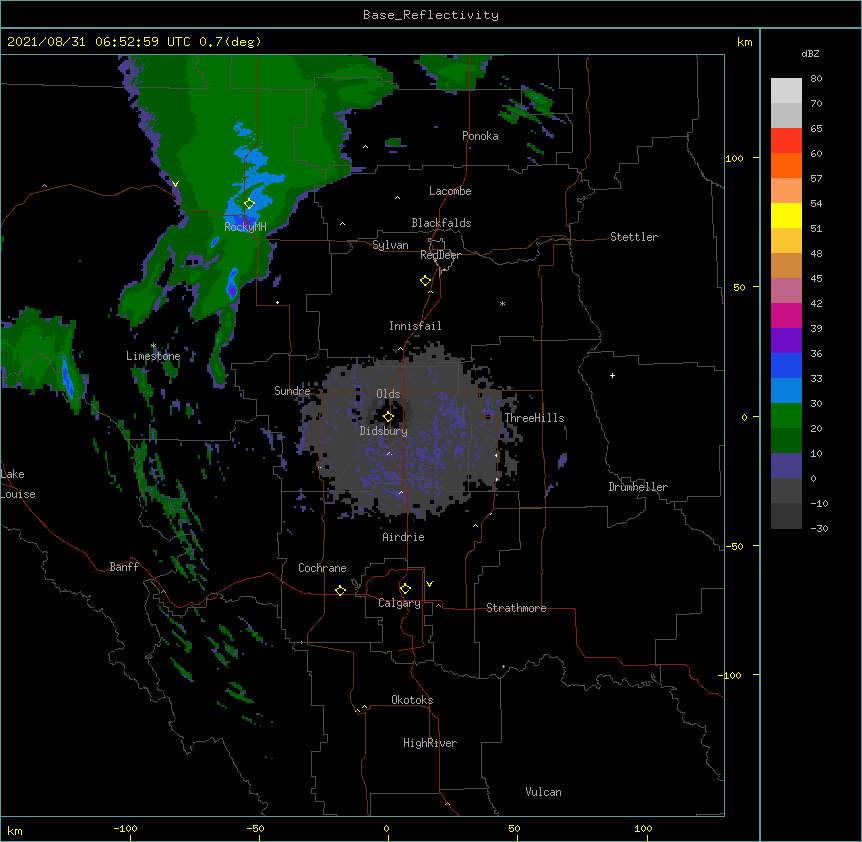Click the Cochrane town label

tap(322, 568)
